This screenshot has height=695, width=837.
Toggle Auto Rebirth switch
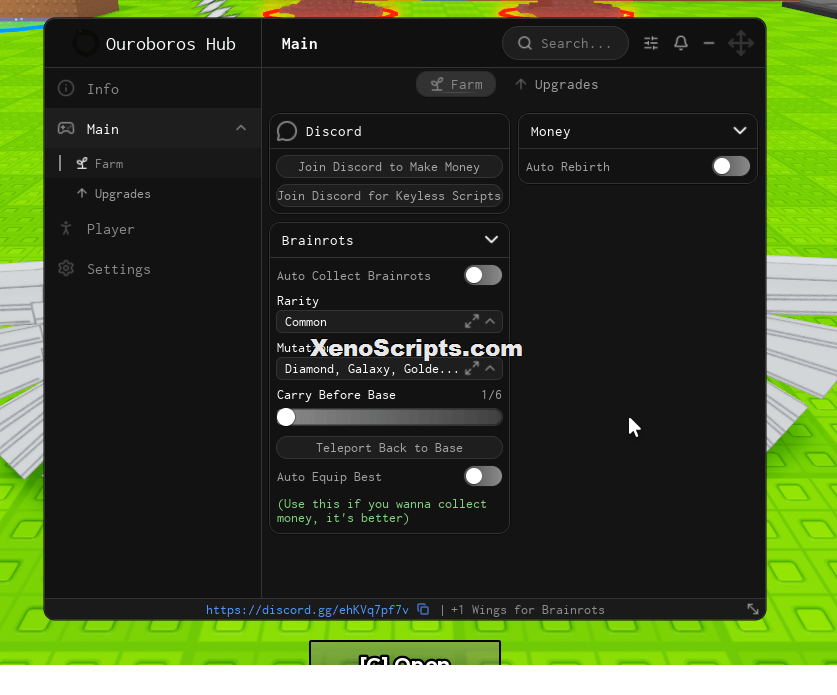pyautogui.click(x=731, y=167)
